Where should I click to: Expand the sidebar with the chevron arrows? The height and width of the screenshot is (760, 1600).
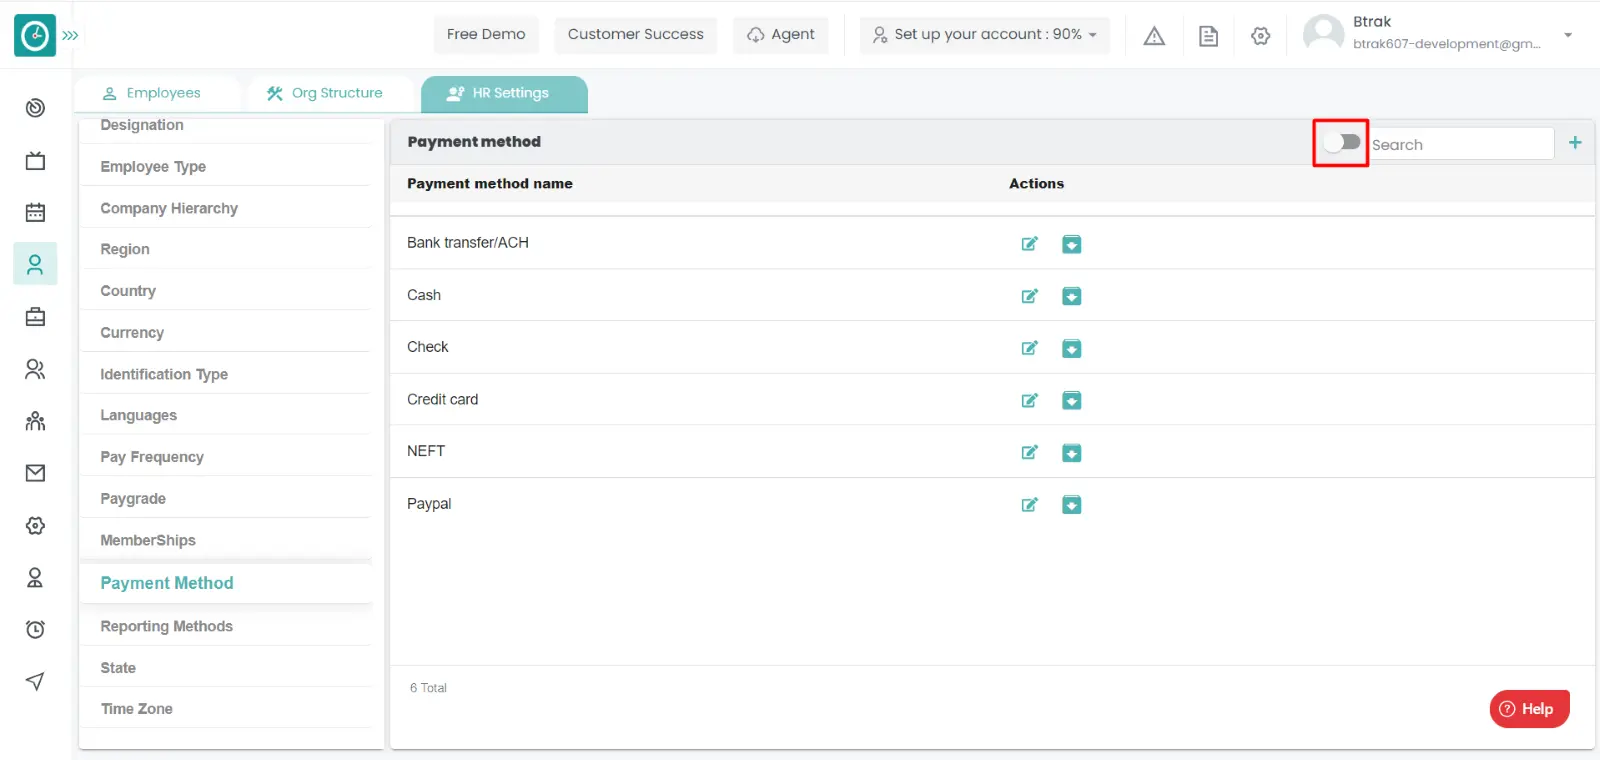point(70,35)
